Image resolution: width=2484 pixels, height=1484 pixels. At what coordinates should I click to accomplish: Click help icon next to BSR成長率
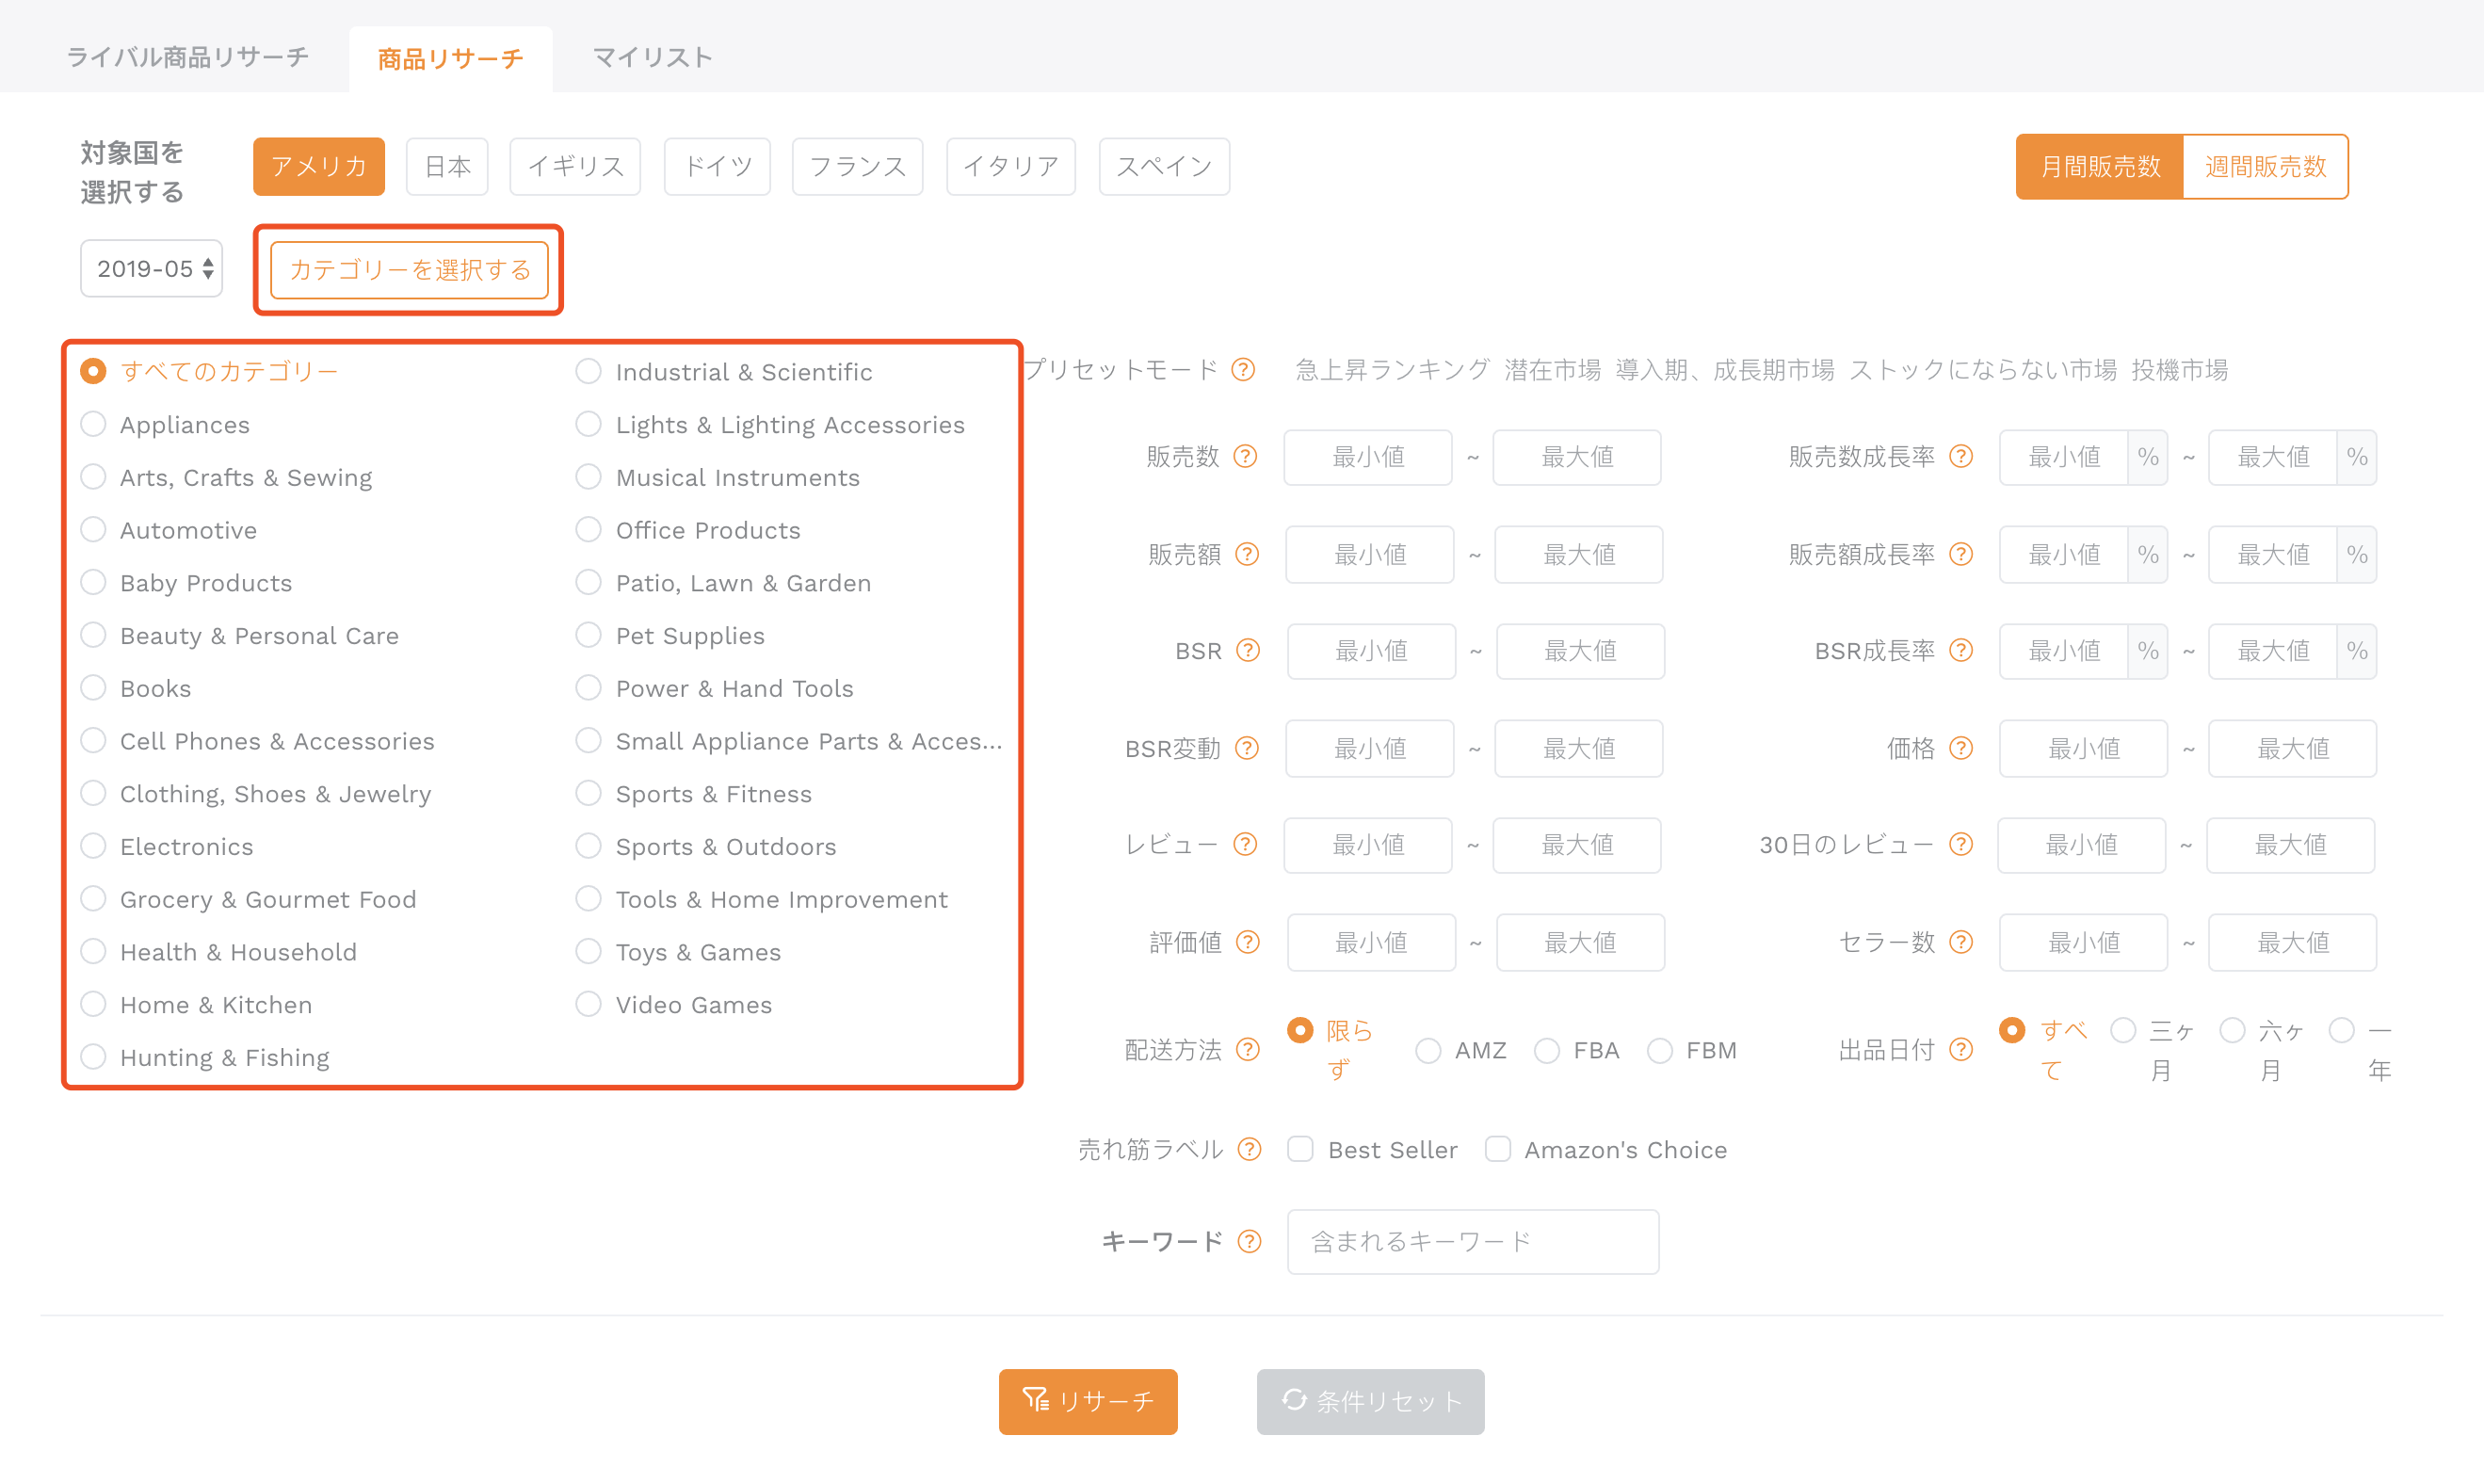1962,651
